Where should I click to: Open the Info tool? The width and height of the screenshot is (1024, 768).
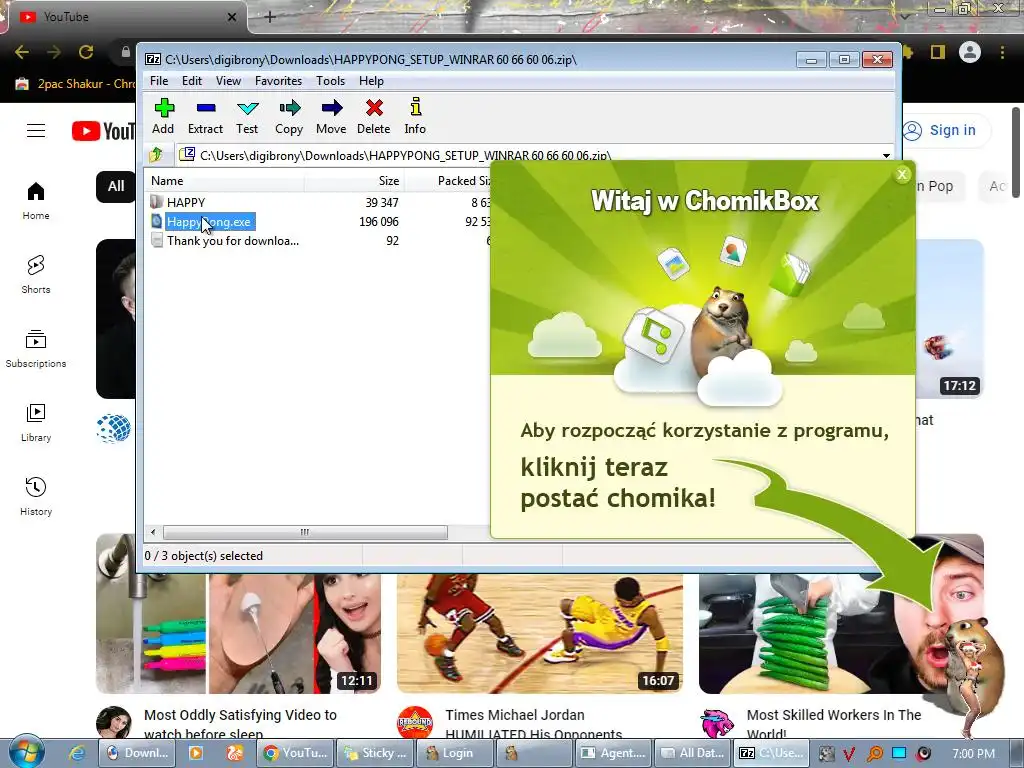[x=415, y=116]
